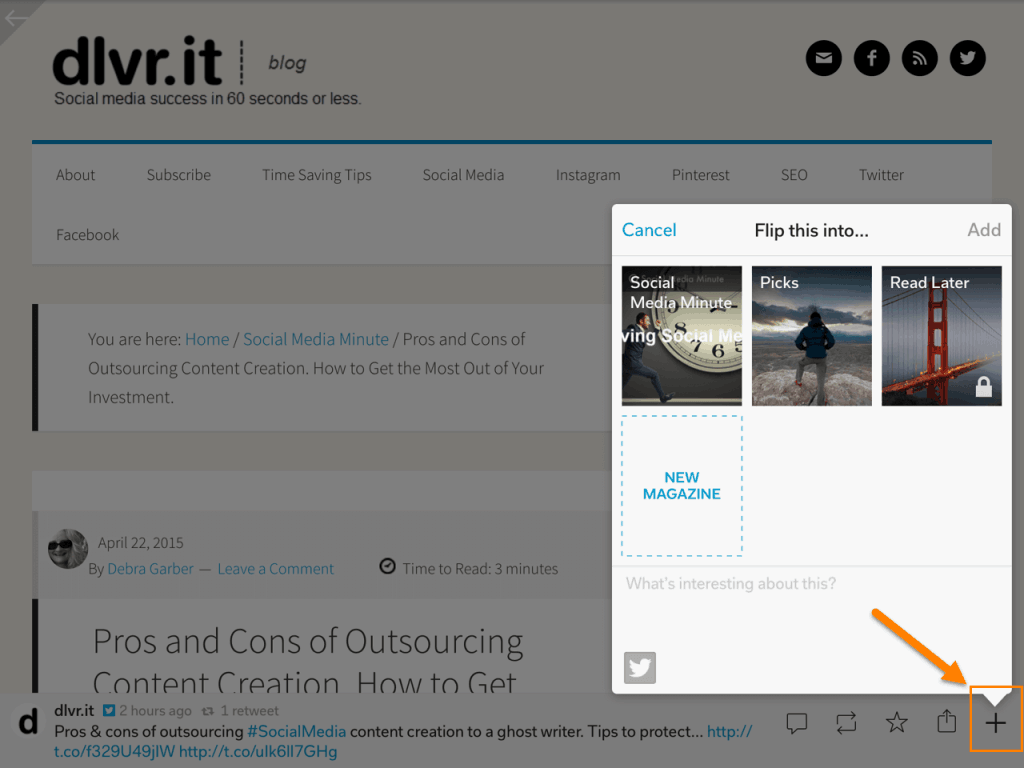Click Add in the flip dialog
1024x768 pixels.
coord(984,230)
